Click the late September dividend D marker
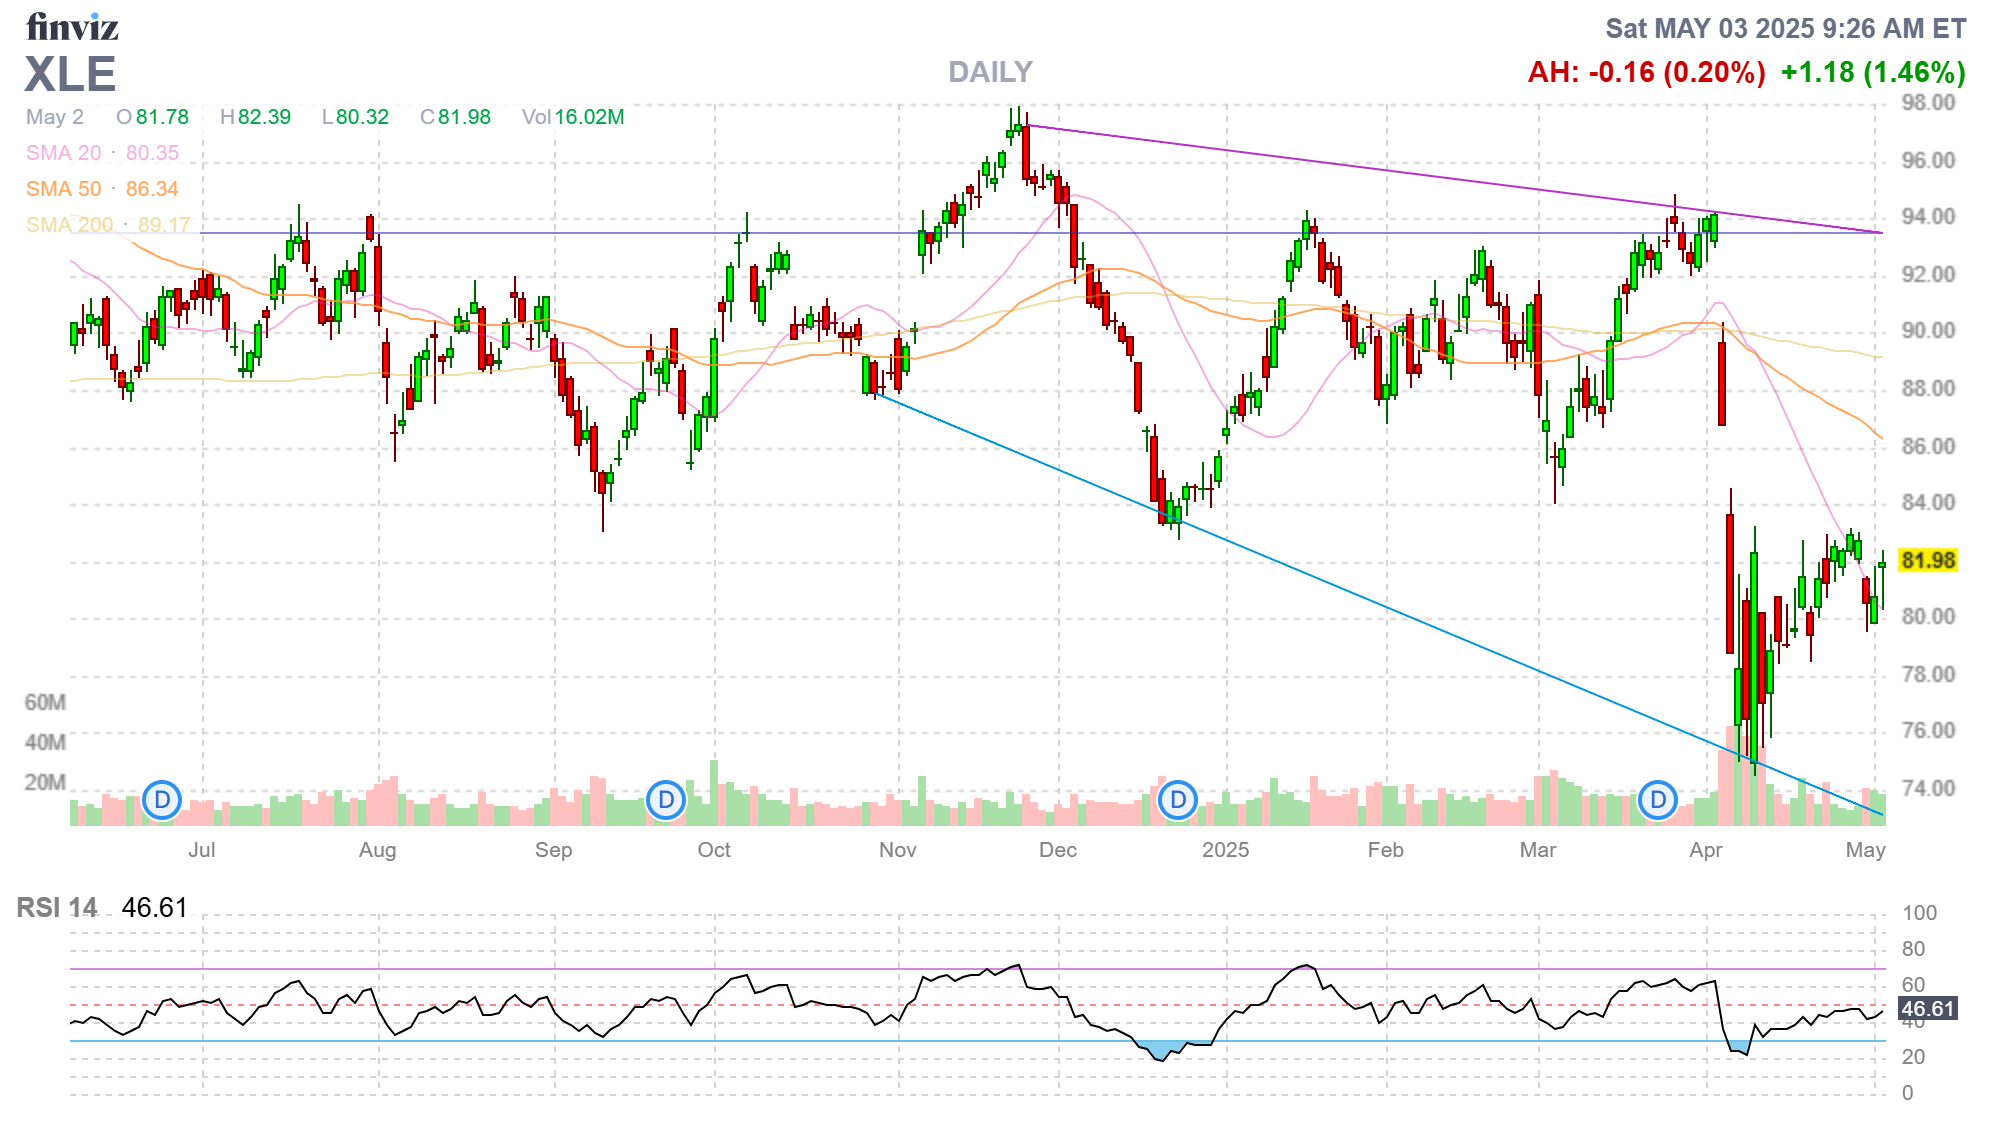The width and height of the screenshot is (1992, 1124). [666, 800]
